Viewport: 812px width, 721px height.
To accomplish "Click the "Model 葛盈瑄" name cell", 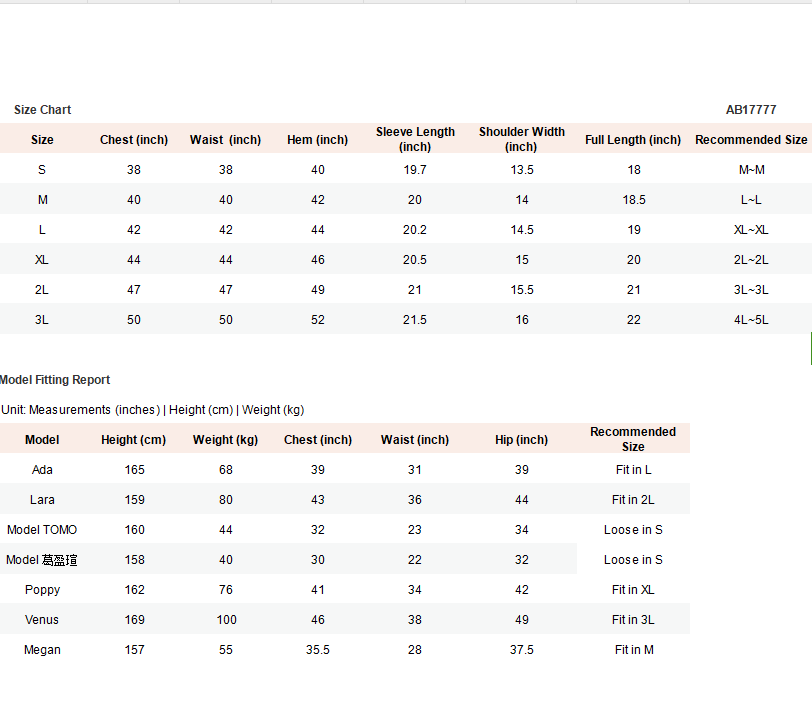I will pos(42,560).
